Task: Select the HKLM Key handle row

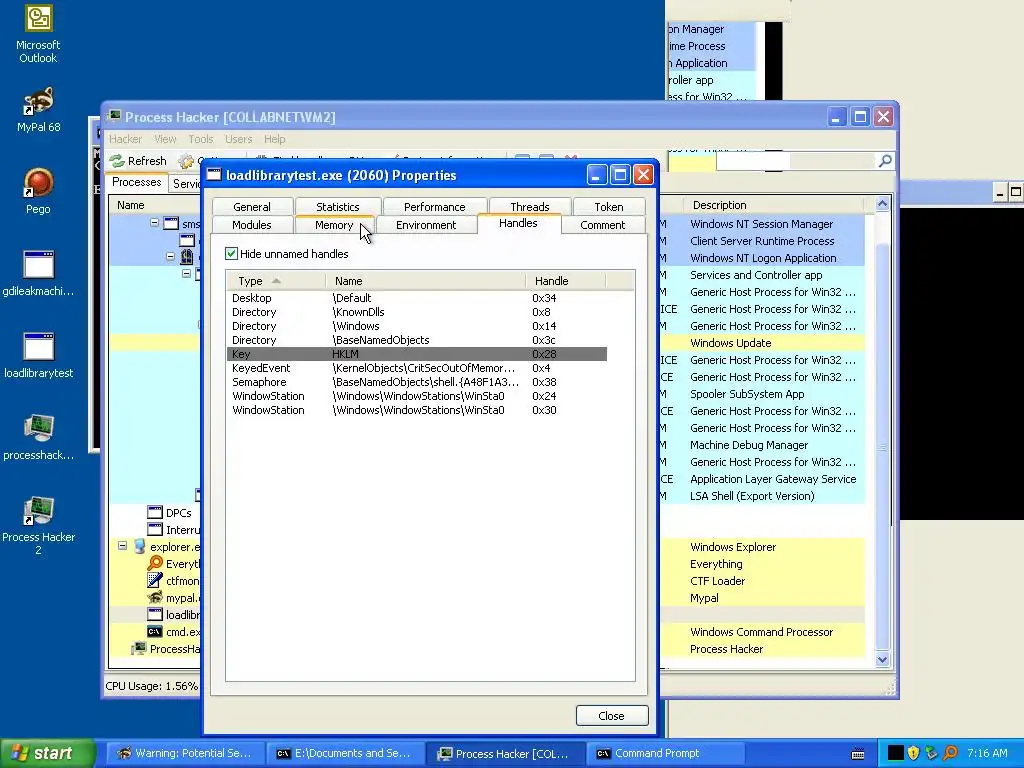Action: pyautogui.click(x=417, y=354)
